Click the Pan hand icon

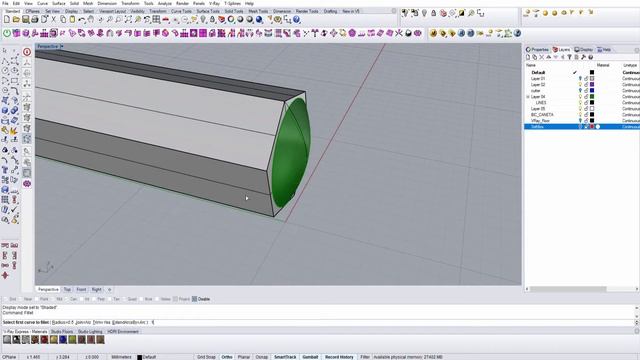pyautogui.click(x=91, y=20)
